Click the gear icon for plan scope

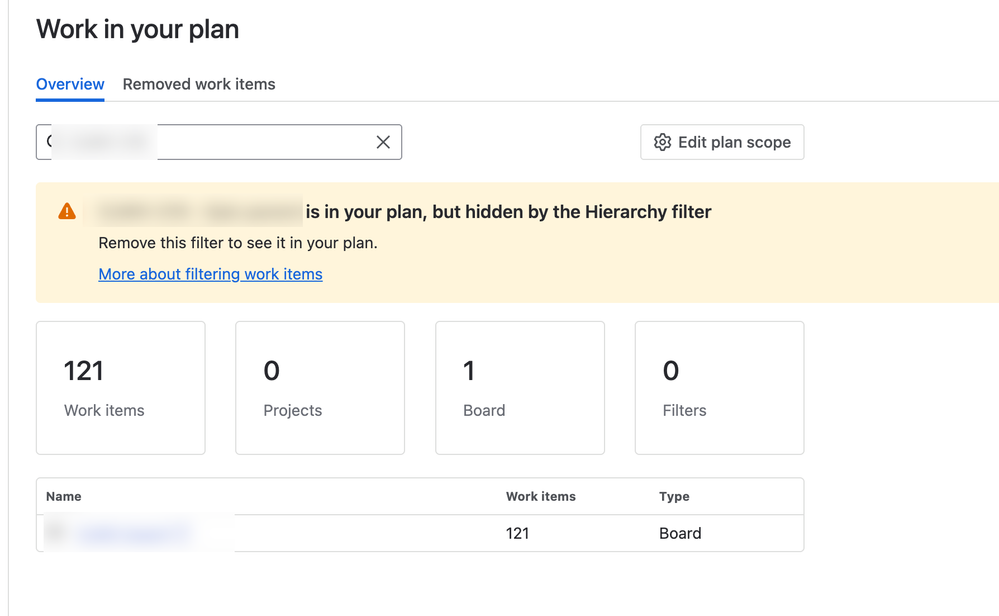click(x=662, y=142)
